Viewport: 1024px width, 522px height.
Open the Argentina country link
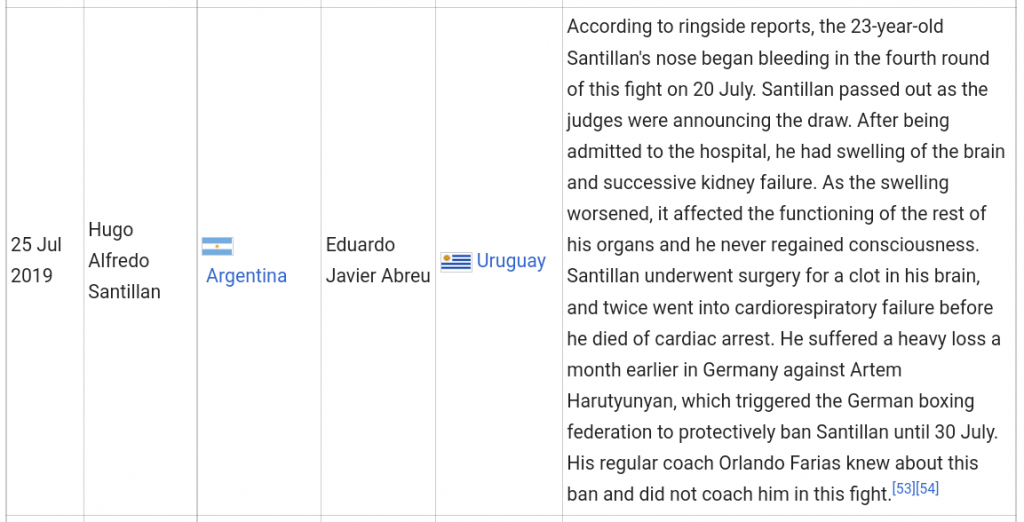pyautogui.click(x=246, y=276)
